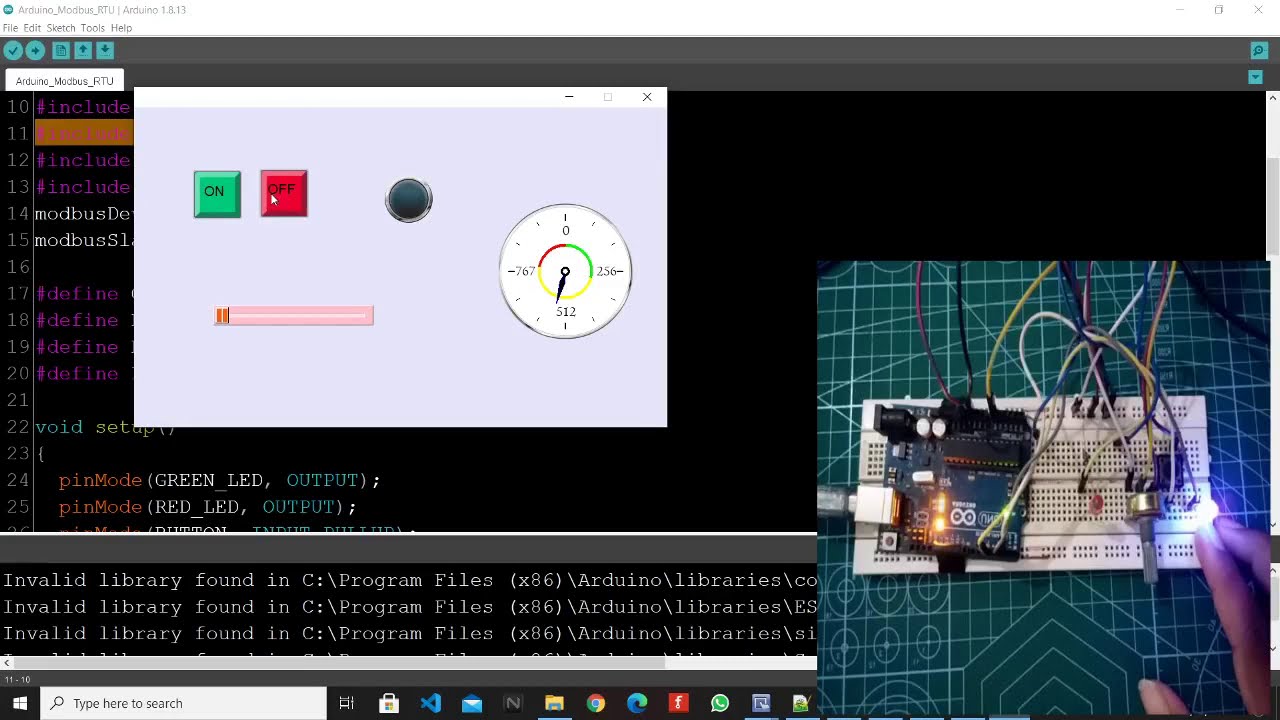Click the Verify sketch checkmark icon
Image resolution: width=1280 pixels, height=720 pixels.
tap(12, 50)
